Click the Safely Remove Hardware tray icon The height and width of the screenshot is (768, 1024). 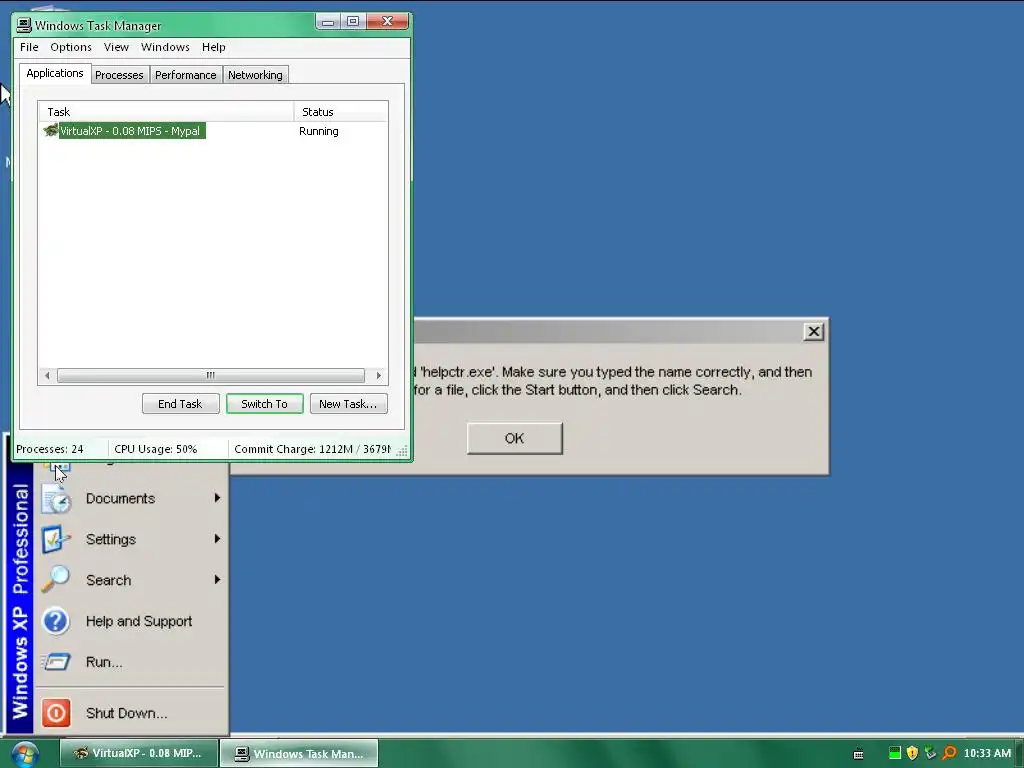click(x=931, y=753)
